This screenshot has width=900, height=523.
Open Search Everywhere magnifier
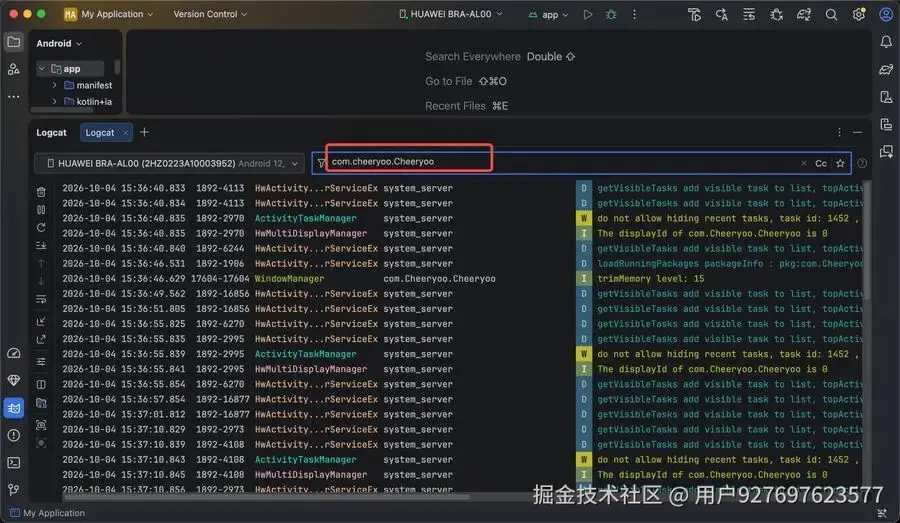coord(831,15)
